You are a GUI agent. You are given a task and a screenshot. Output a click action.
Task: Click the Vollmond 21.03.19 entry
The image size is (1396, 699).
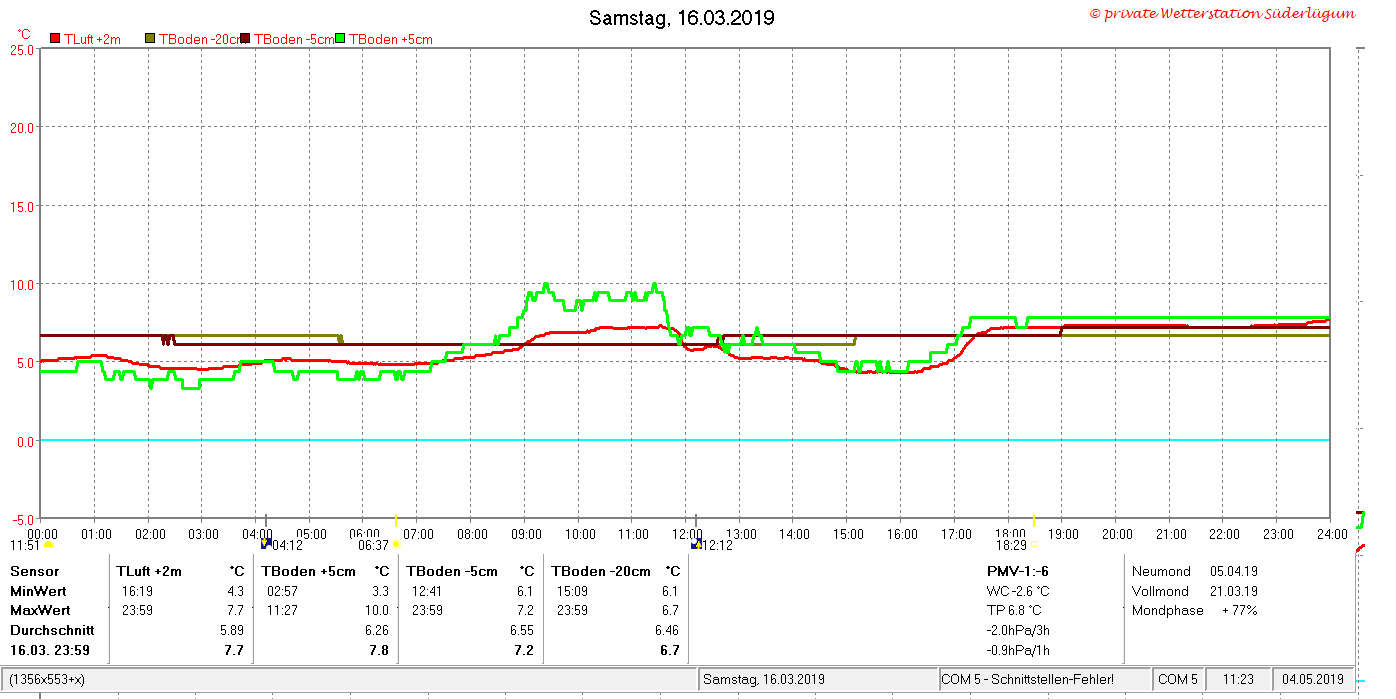coord(1195,591)
